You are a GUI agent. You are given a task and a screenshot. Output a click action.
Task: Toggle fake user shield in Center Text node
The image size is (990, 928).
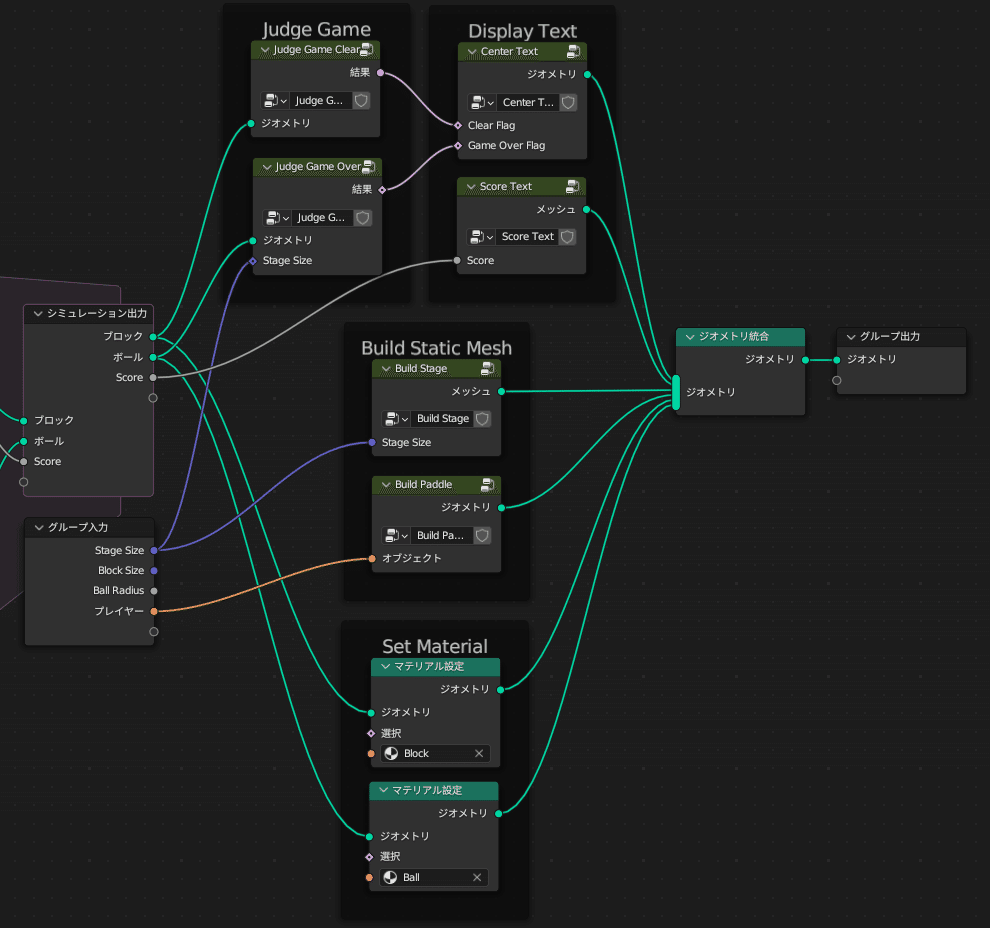[568, 102]
